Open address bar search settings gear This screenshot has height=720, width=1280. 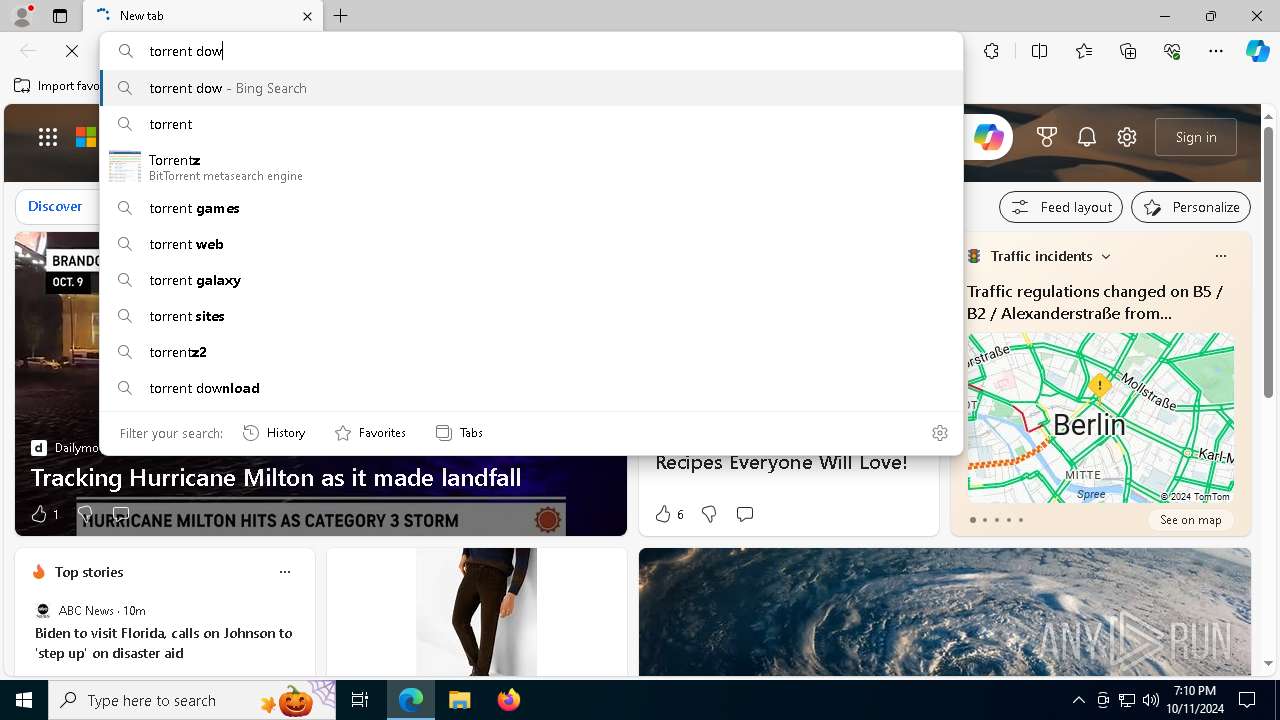click(940, 433)
